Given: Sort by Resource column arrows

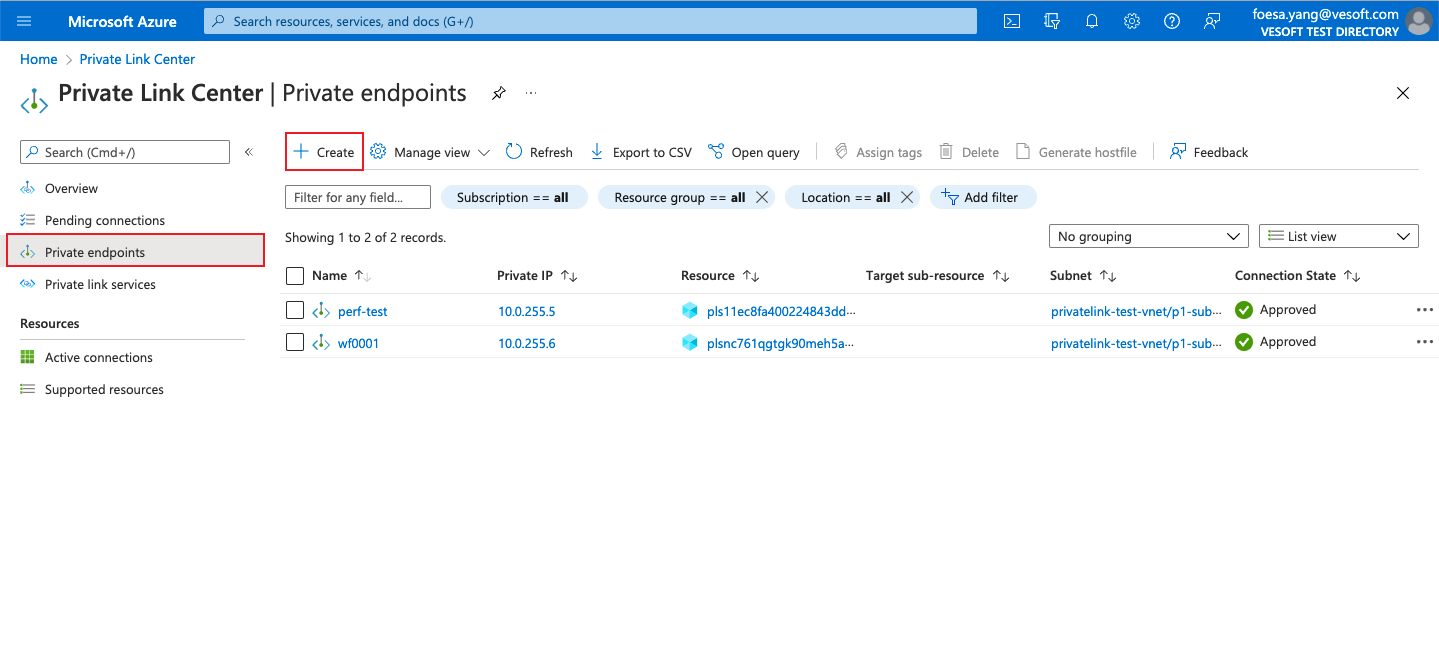Looking at the screenshot, I should click(751, 276).
